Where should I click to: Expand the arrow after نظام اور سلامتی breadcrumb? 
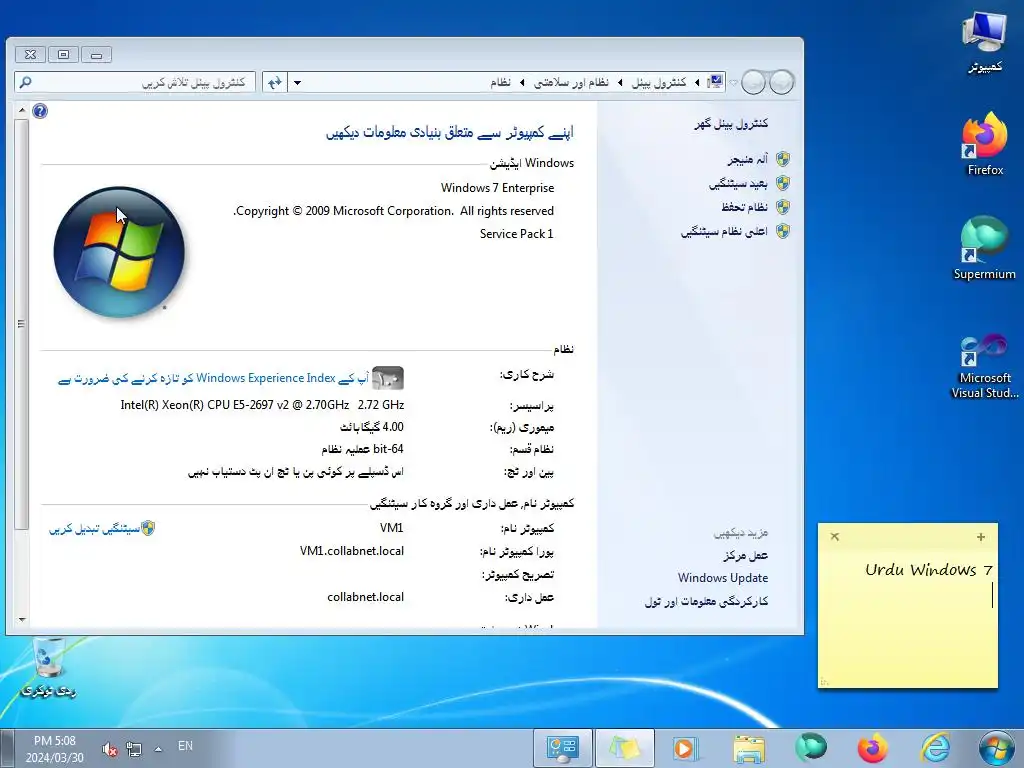pyautogui.click(x=522, y=82)
